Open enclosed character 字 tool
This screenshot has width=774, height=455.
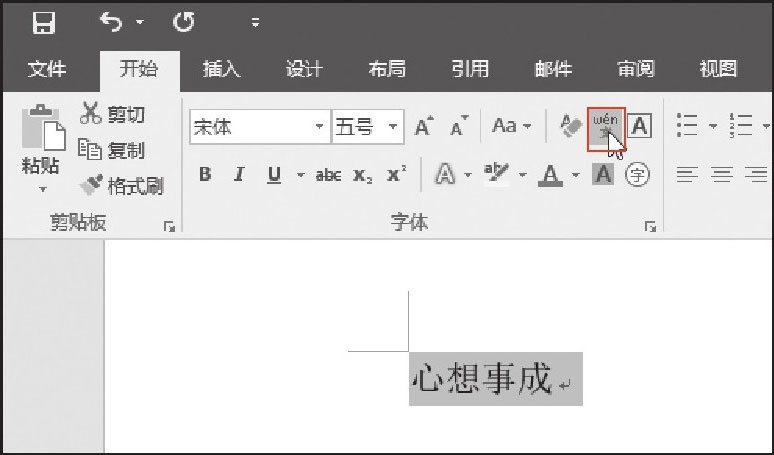637,174
